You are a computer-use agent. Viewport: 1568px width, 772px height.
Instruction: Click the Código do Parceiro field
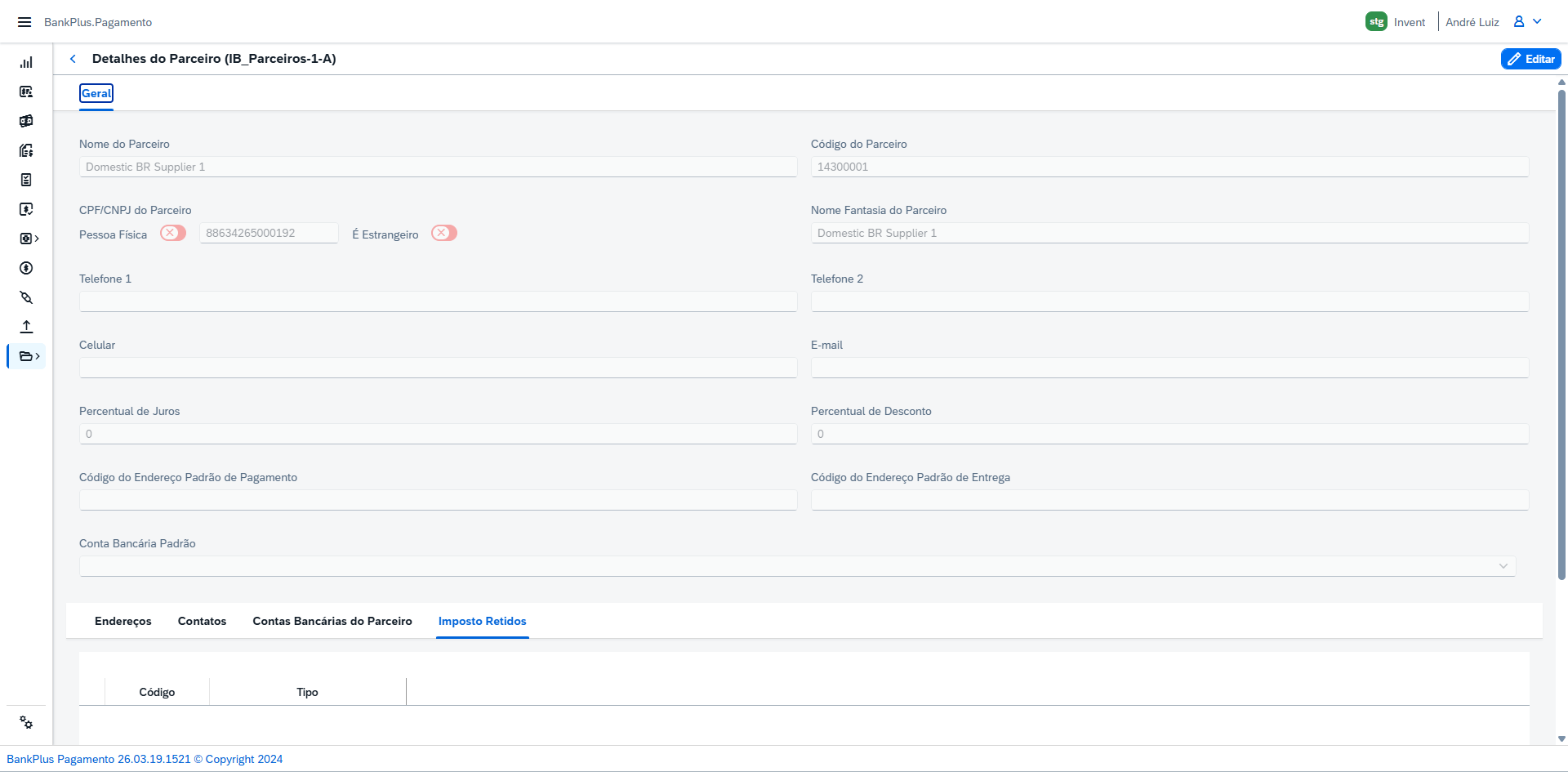1170,167
